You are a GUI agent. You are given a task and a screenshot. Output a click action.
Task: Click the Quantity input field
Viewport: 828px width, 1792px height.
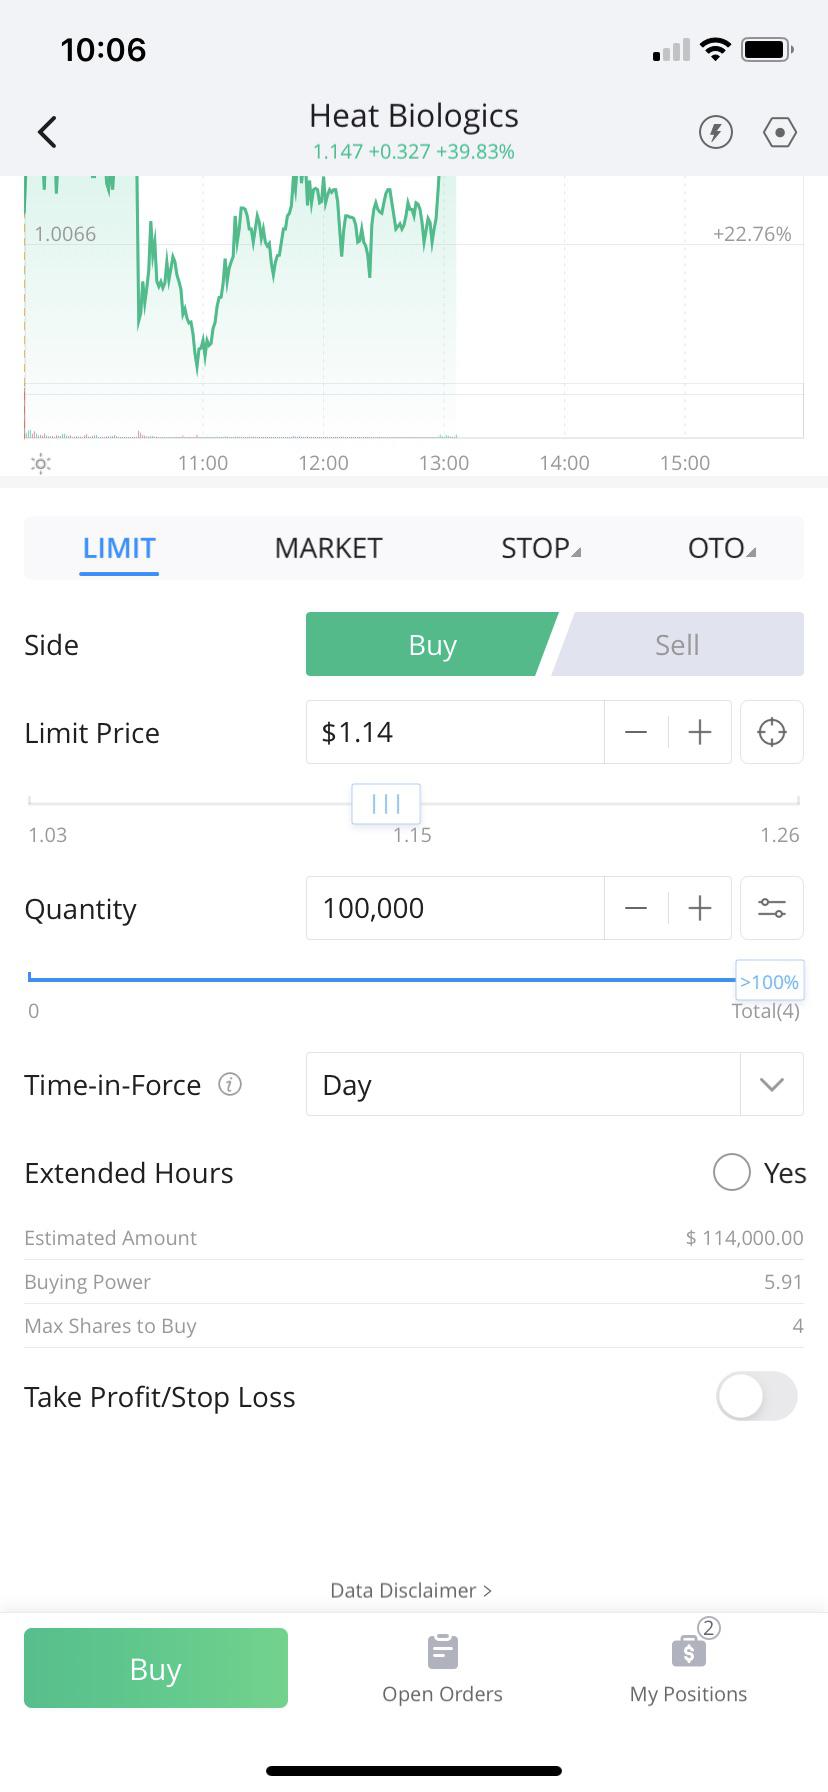[x=455, y=908]
